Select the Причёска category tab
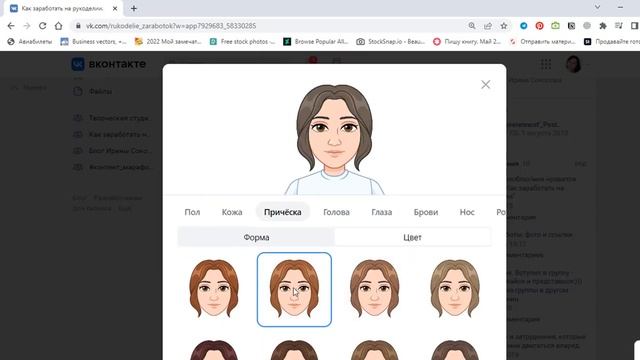This screenshot has width=640, height=360. pyautogui.click(x=282, y=212)
